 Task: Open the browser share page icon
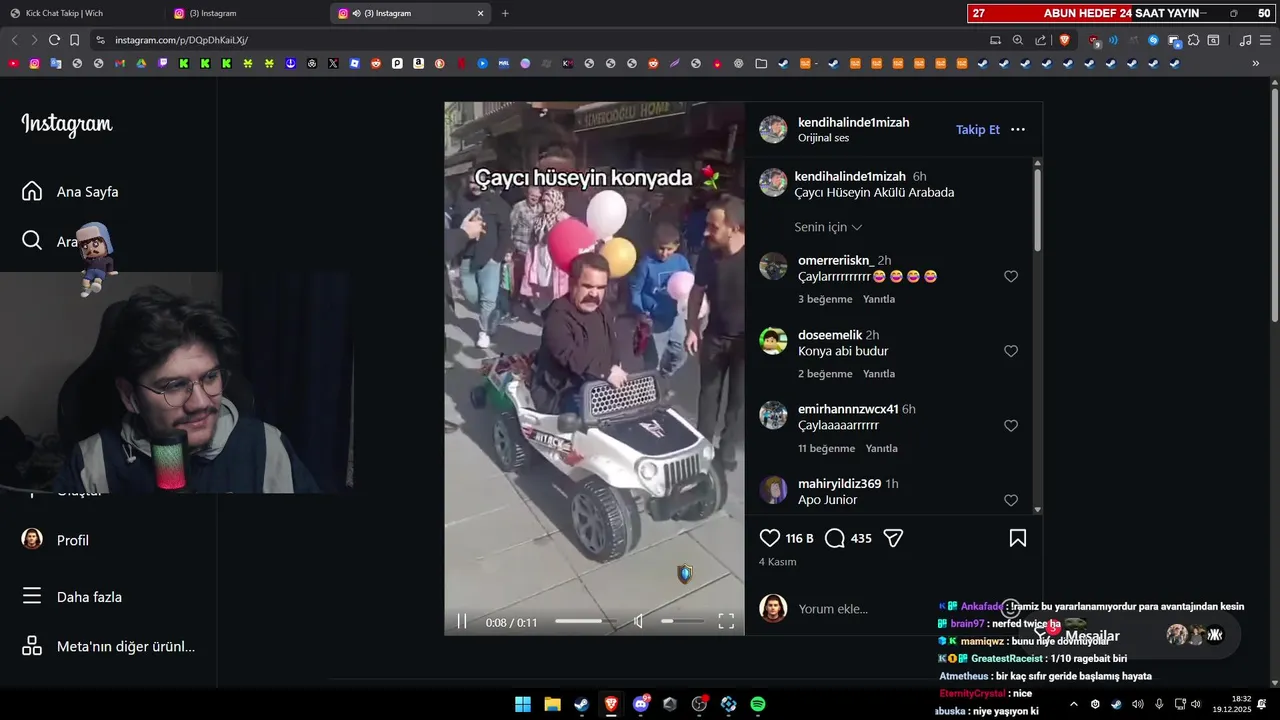coord(1041,40)
